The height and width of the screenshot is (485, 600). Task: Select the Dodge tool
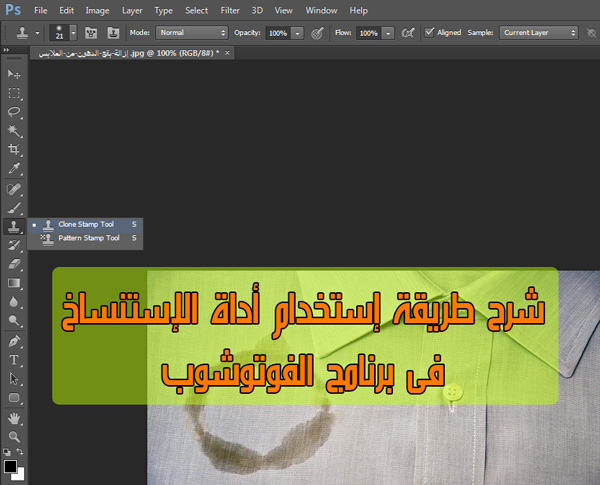pyautogui.click(x=14, y=320)
